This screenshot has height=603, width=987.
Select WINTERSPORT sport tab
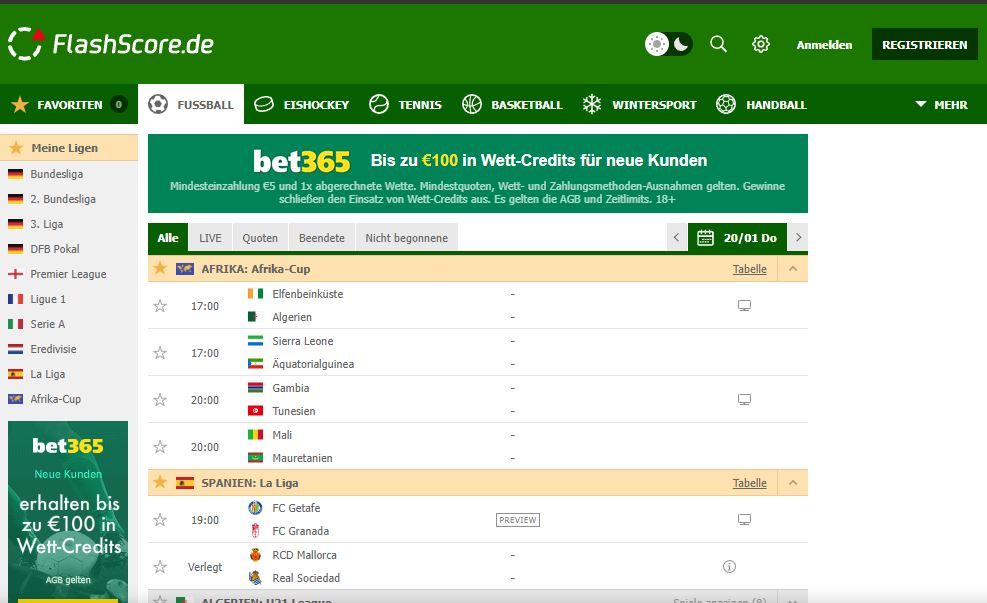click(x=640, y=104)
